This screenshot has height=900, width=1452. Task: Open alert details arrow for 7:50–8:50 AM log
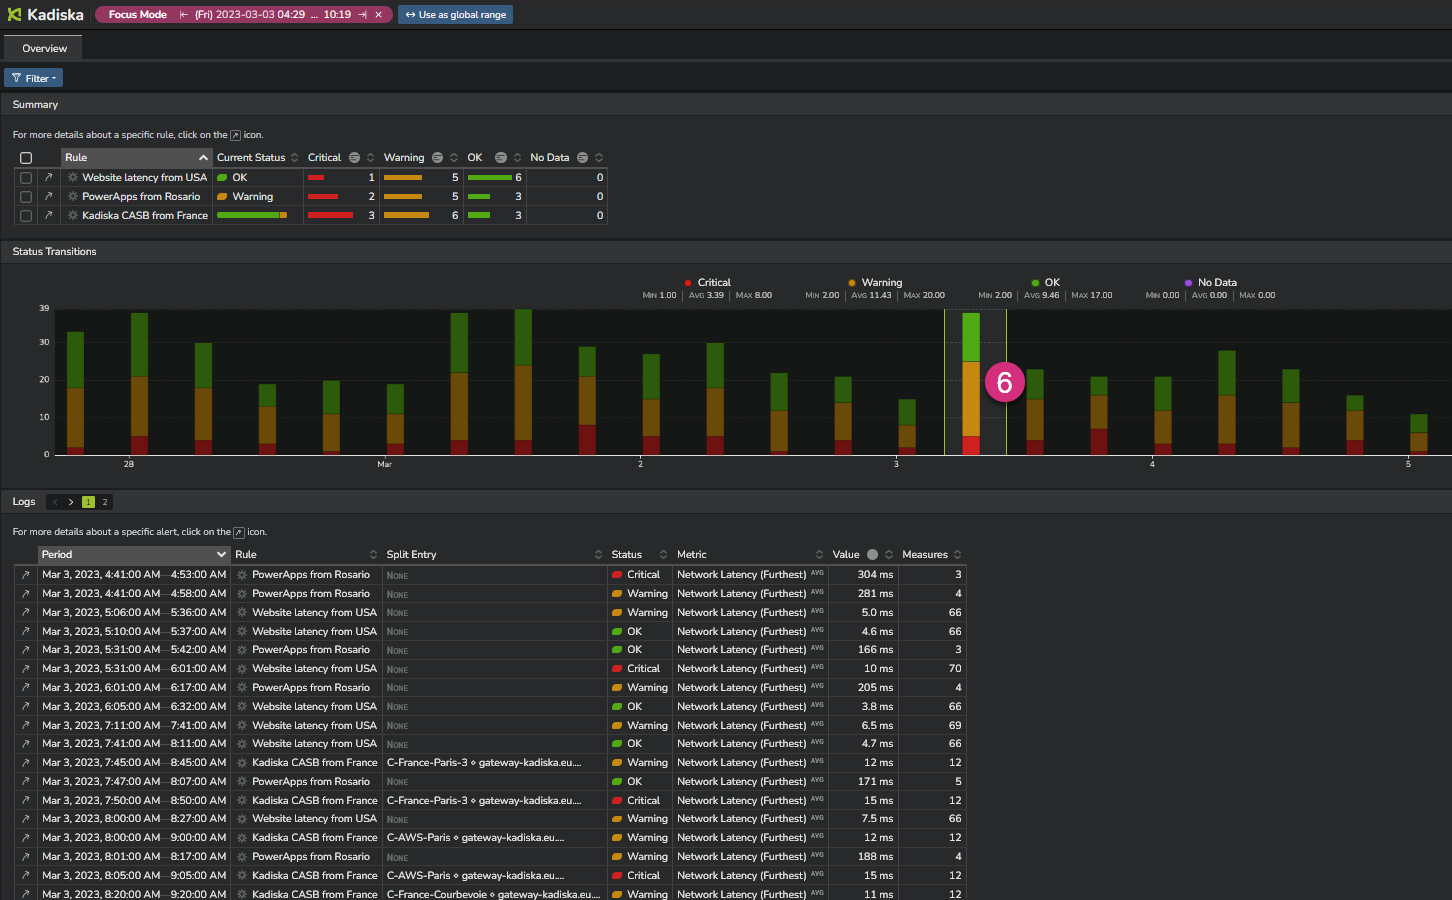click(x=25, y=801)
